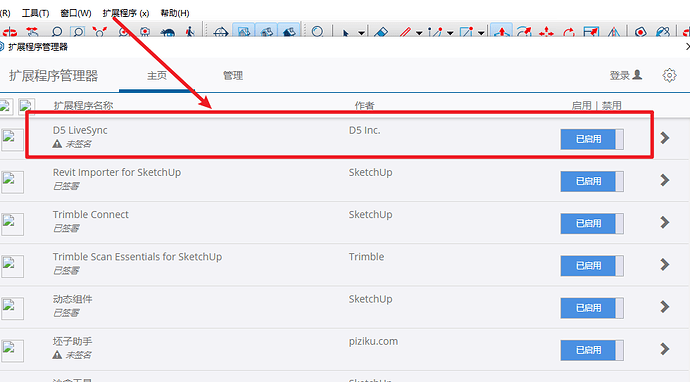The image size is (690, 382).
Task: Open the 坯子助手 row chevron
Action: 665,349
